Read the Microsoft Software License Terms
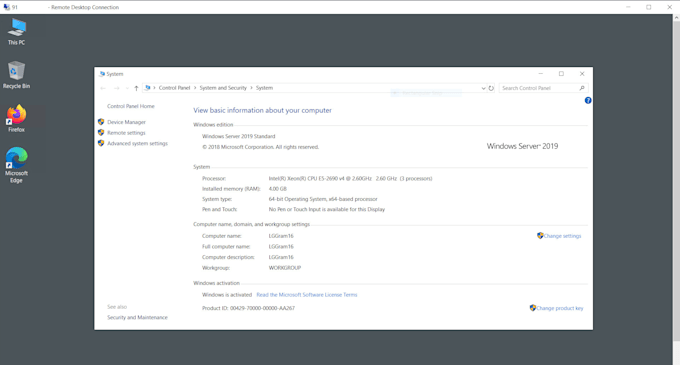 click(307, 295)
